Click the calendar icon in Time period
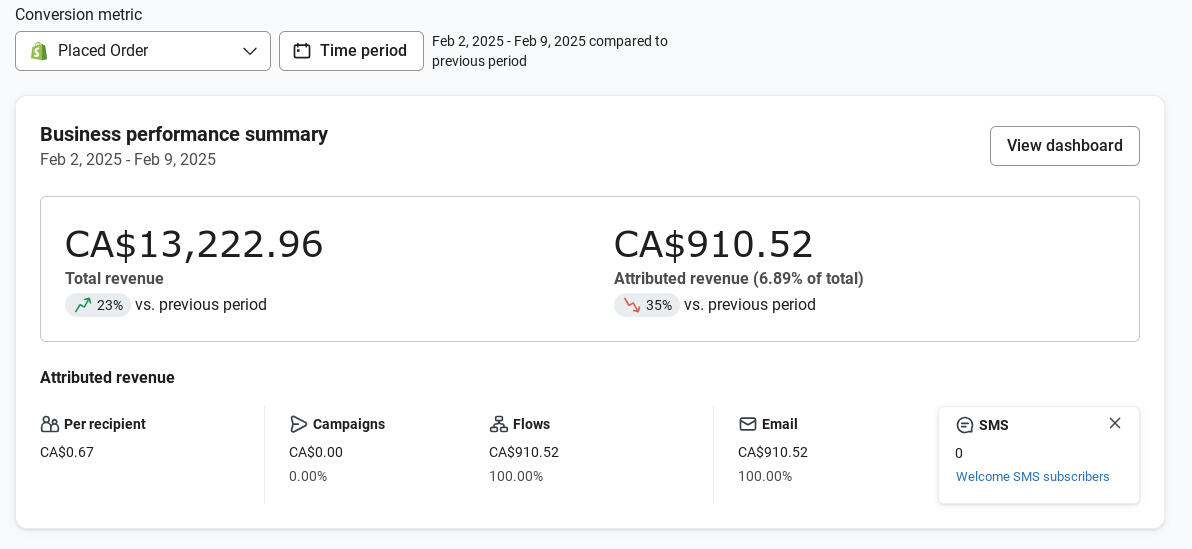 [x=302, y=51]
